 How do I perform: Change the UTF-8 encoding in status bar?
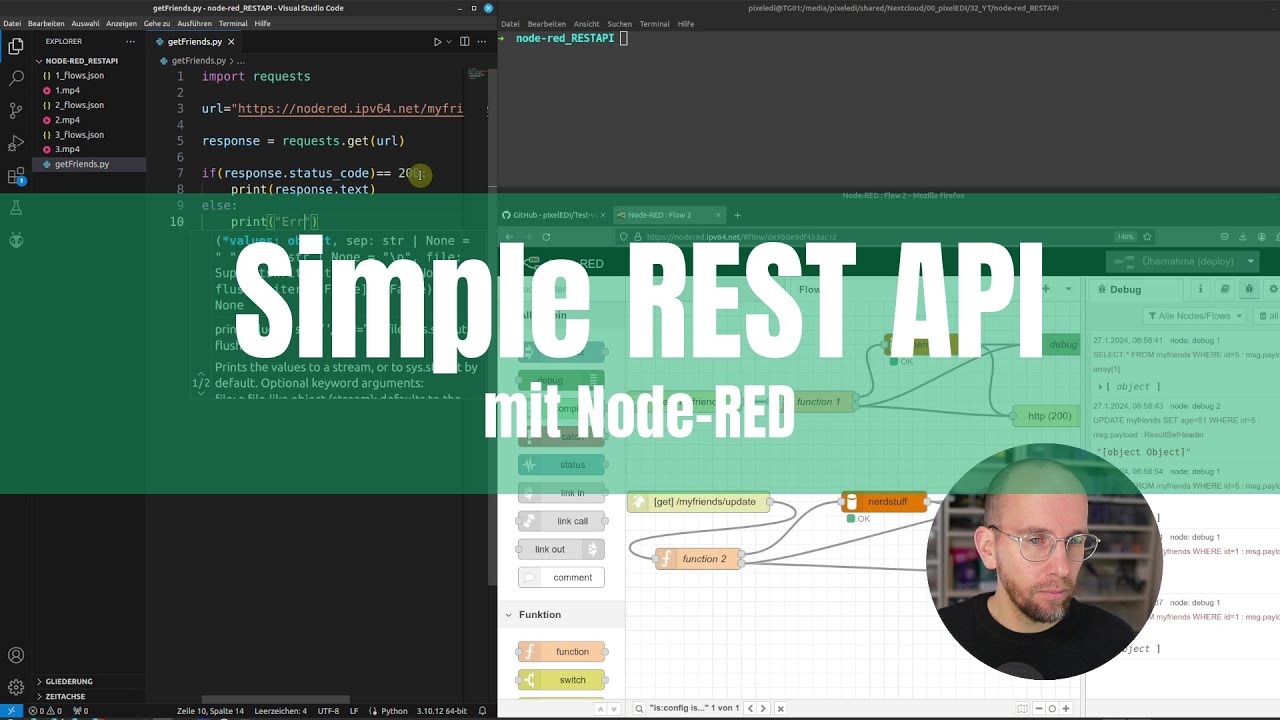[328, 711]
